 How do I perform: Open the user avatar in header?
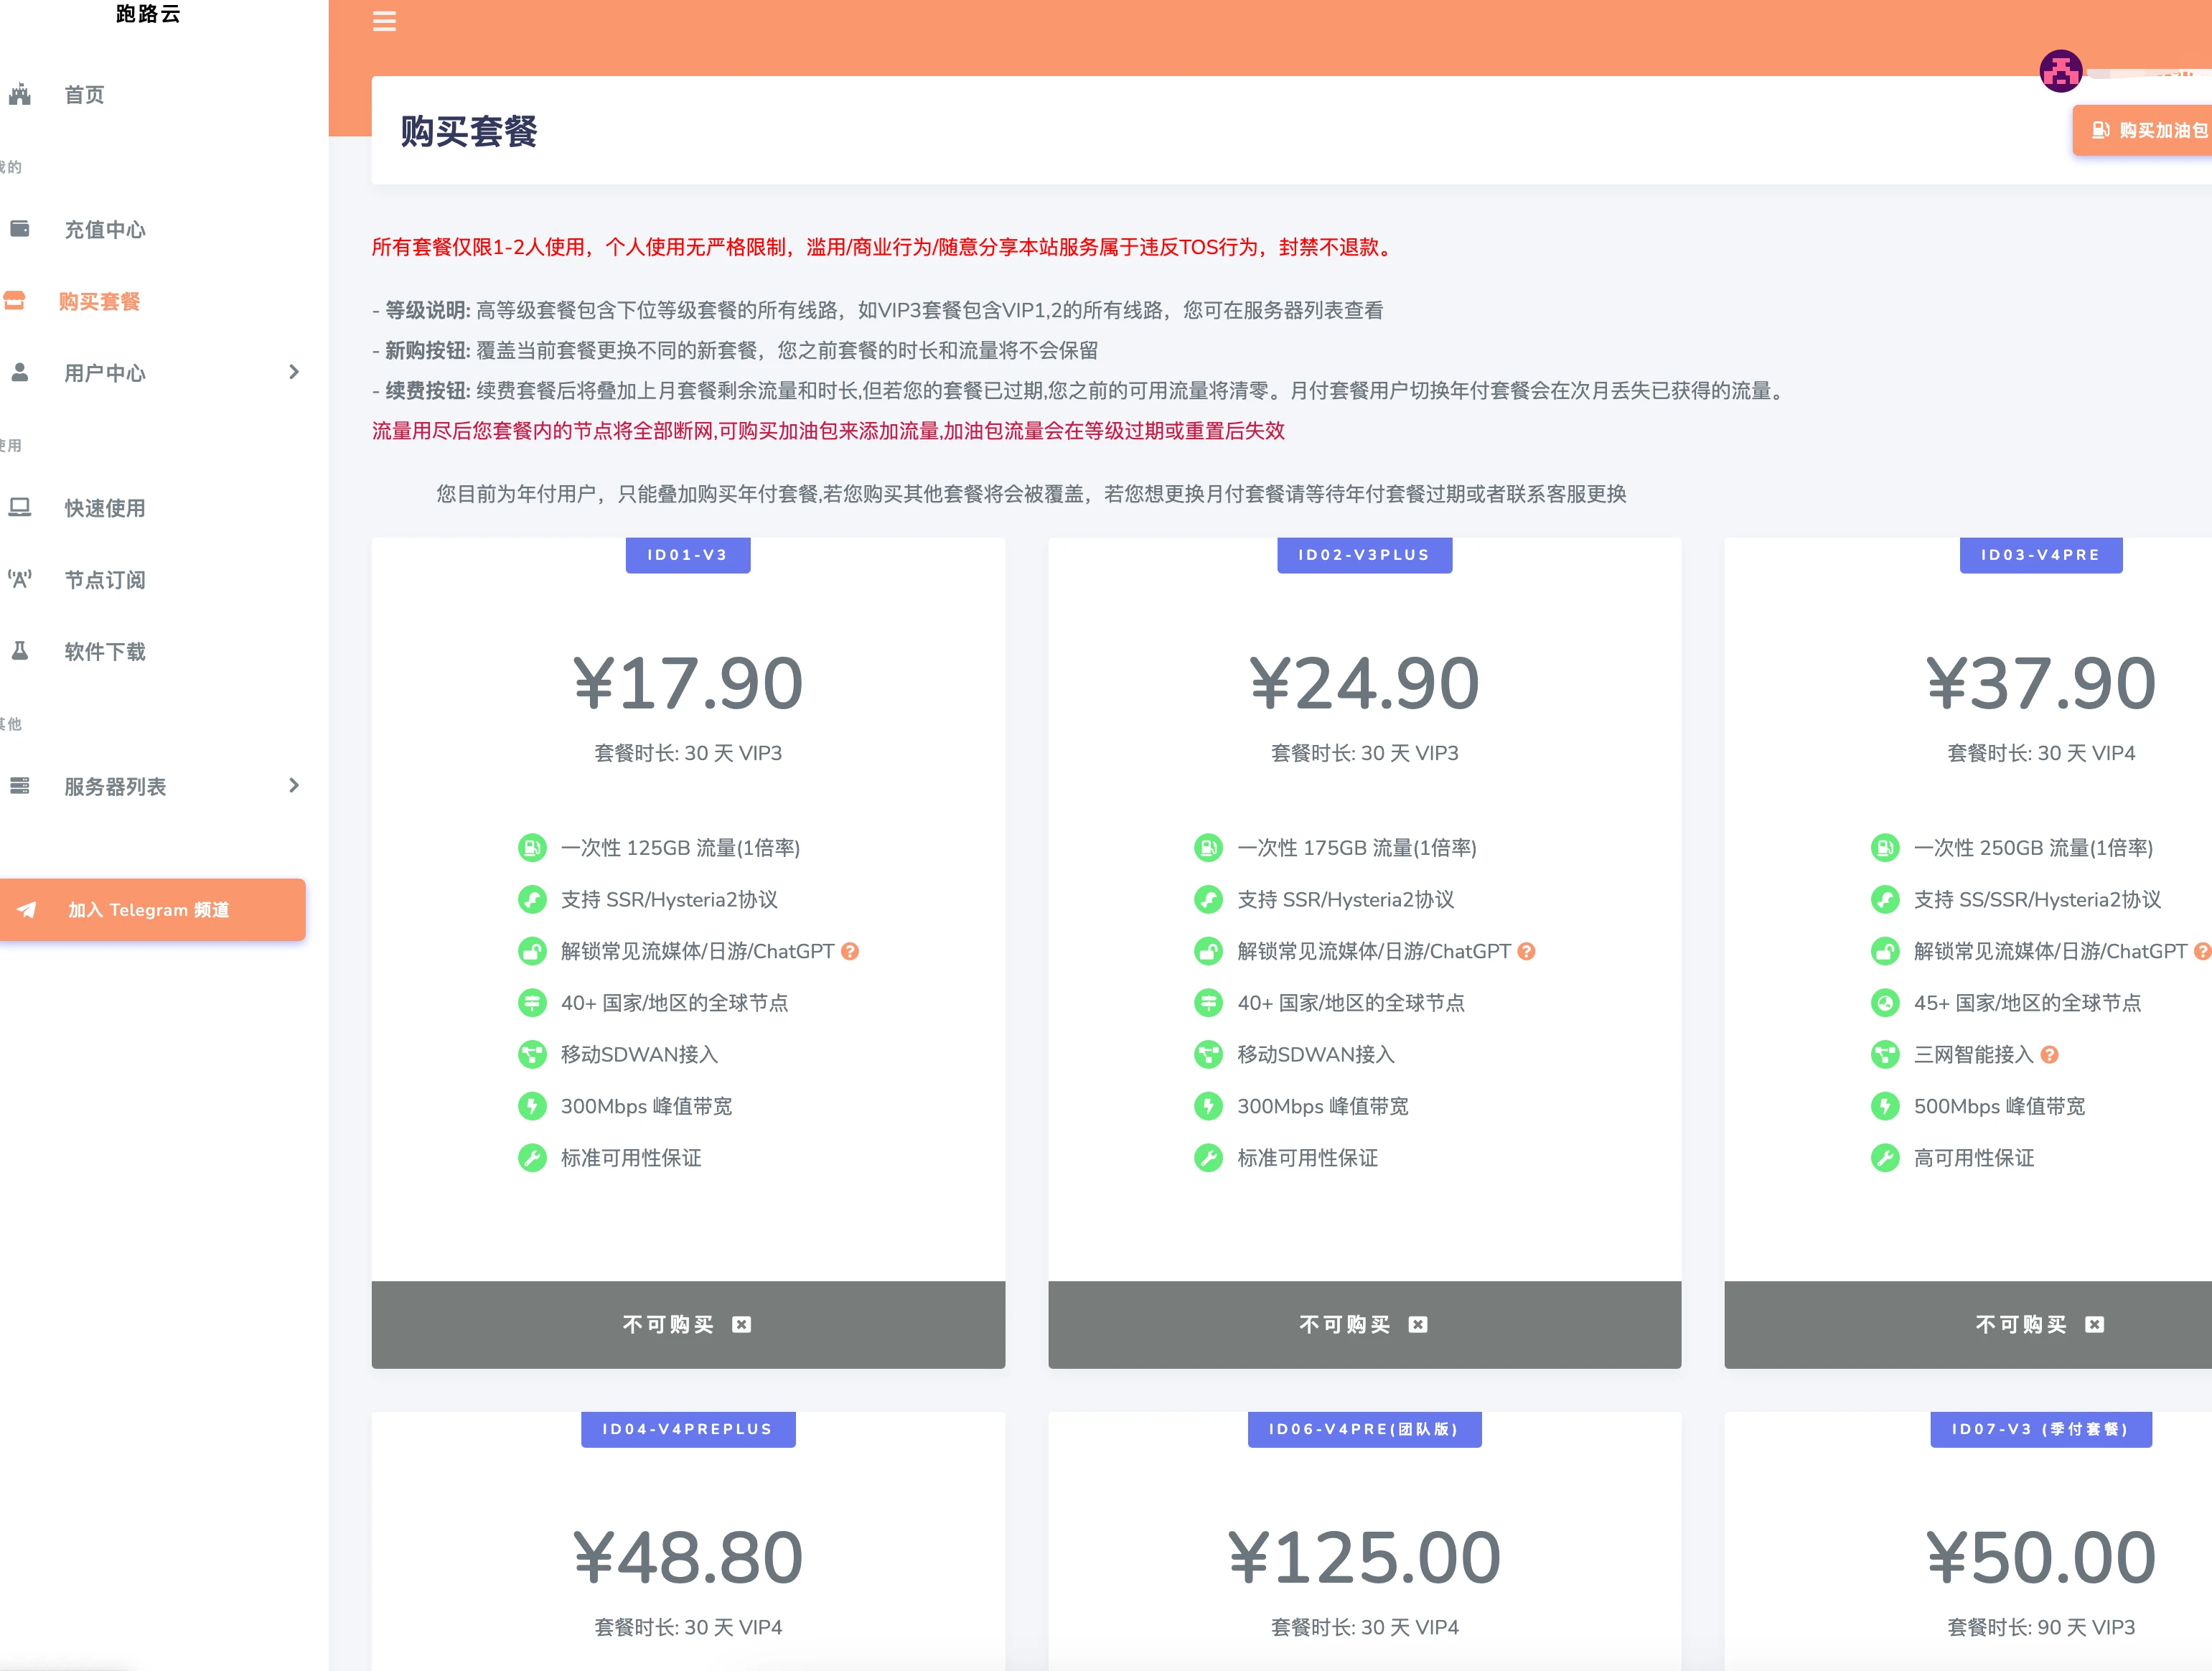click(2060, 71)
